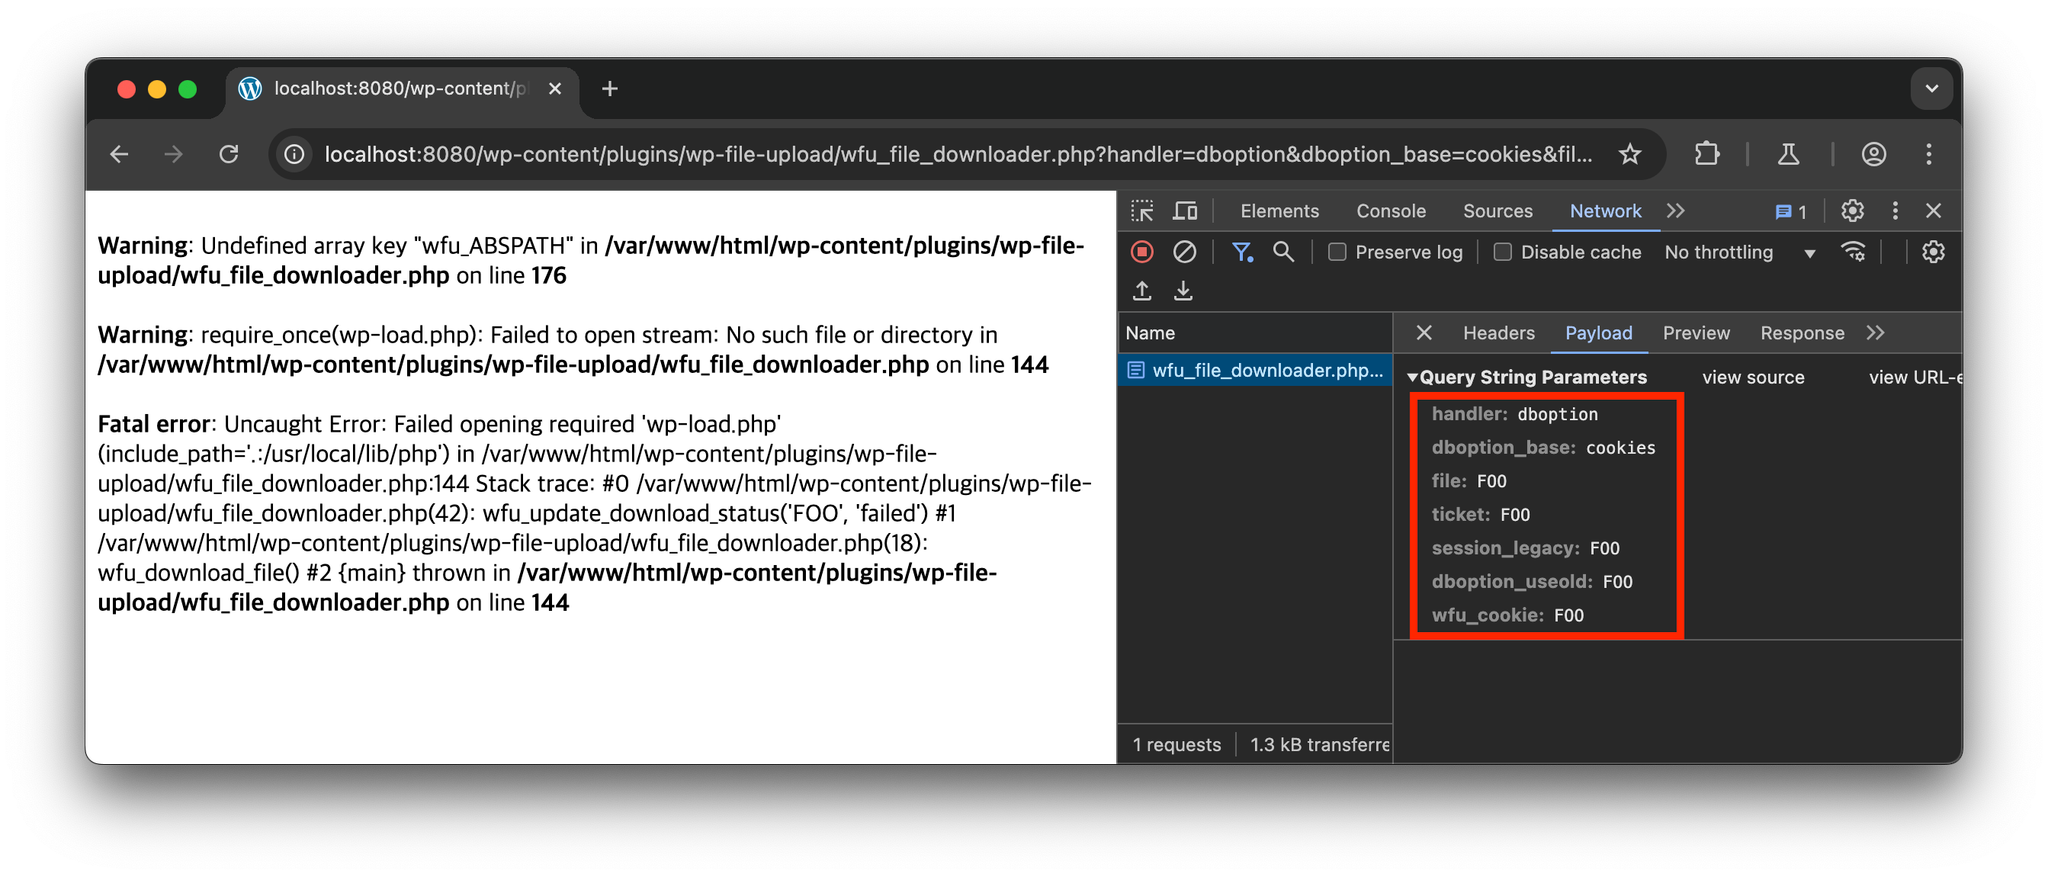Select the dboption_base: cookies parameter
2048x877 pixels.
pos(1543,447)
